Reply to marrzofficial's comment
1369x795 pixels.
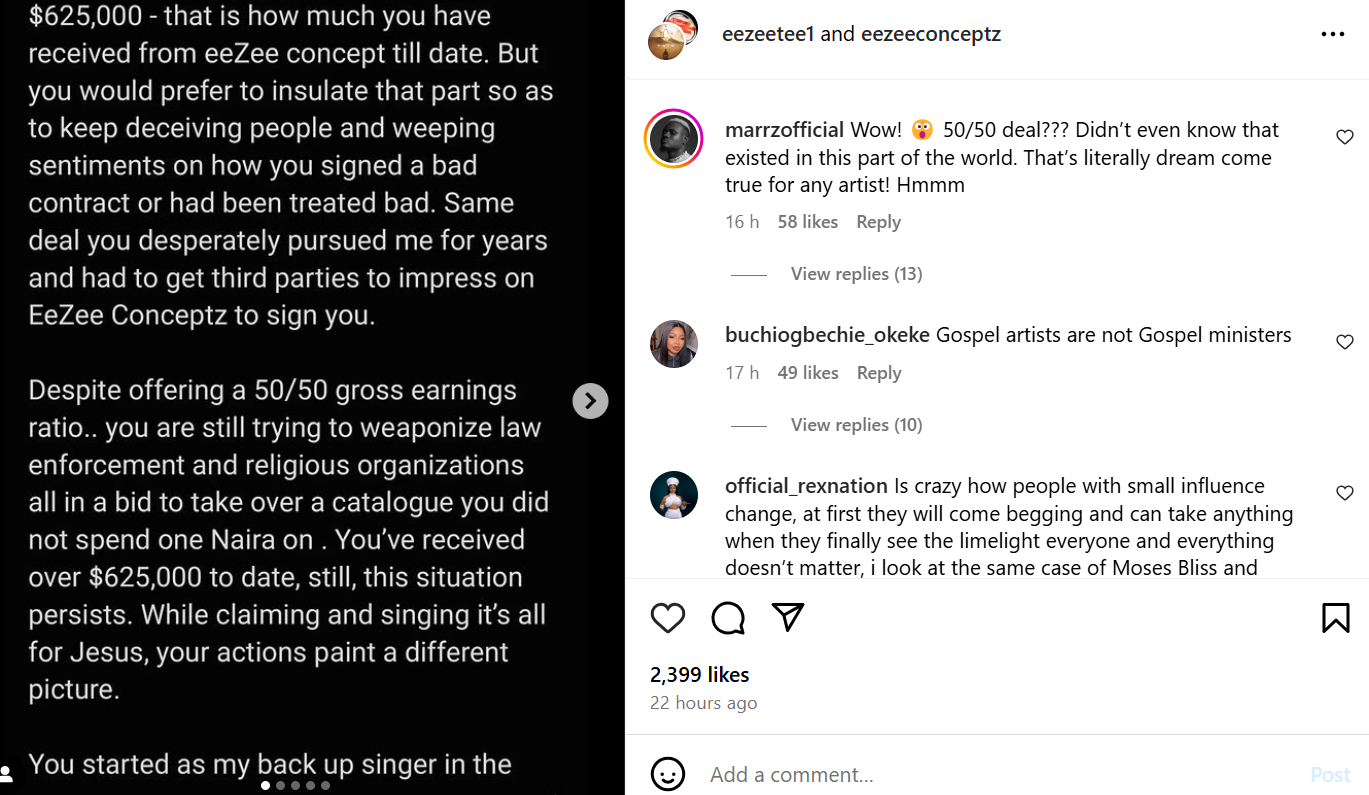pos(878,222)
